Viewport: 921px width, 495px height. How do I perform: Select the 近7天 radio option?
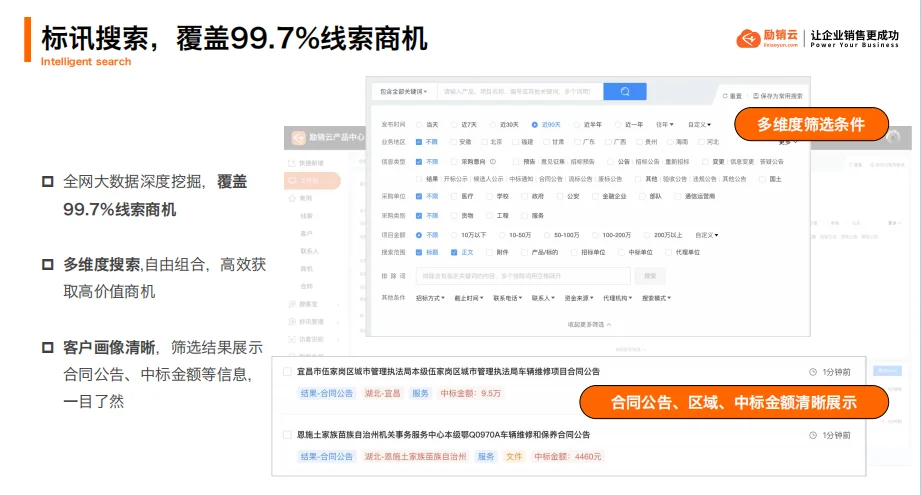pos(453,124)
